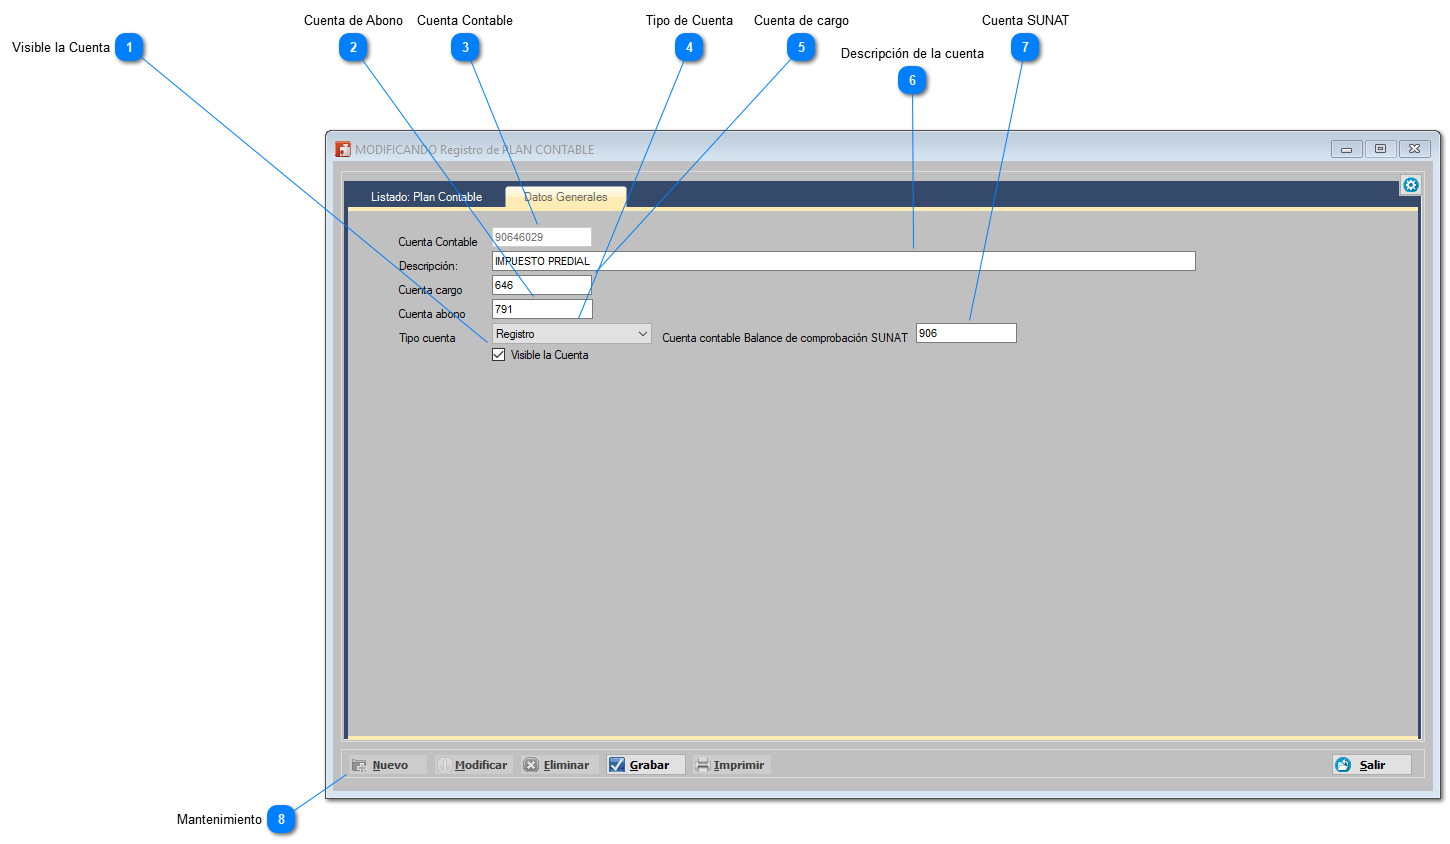Screen dimensions: 1450x844
Task: Select the Datos Generales tab
Action: (566, 197)
